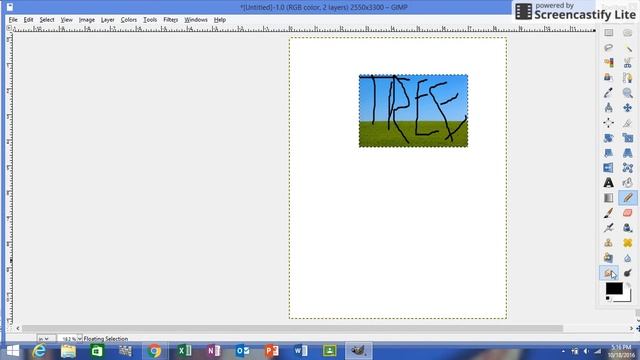Open Excel from the taskbar
Viewport: 640px width, 360px height.
click(184, 351)
